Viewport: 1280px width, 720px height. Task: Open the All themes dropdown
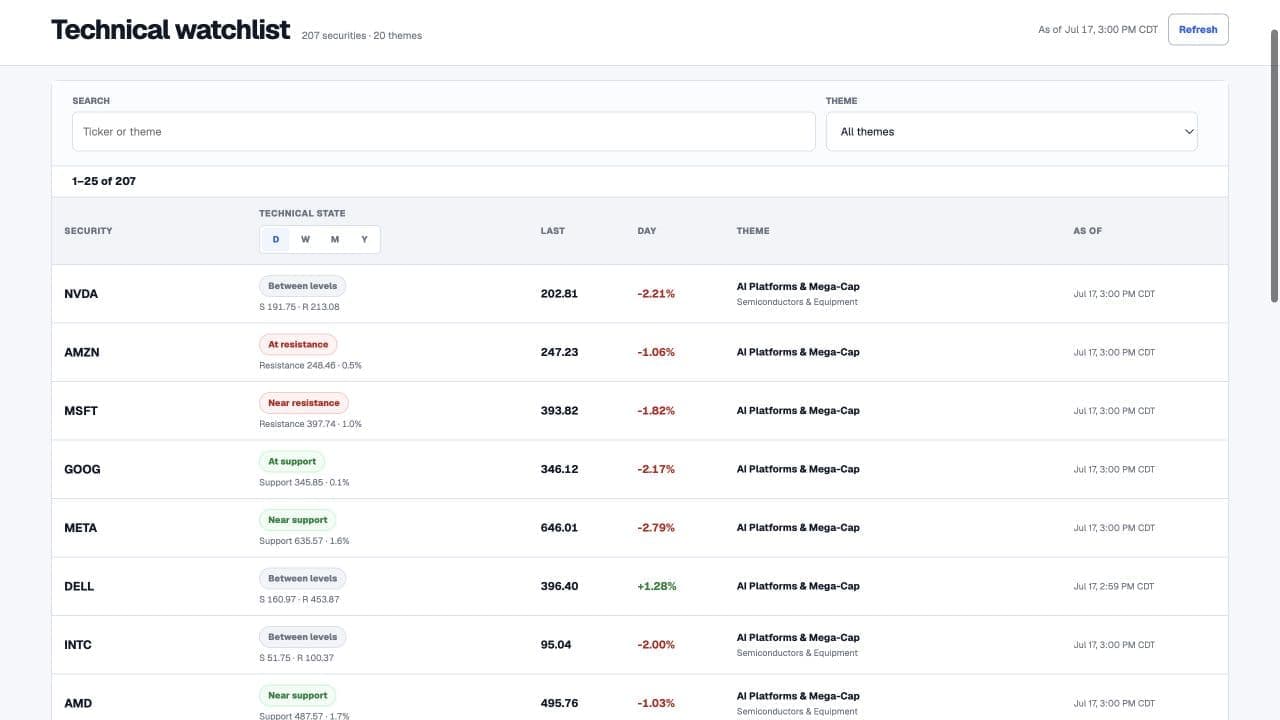(x=1011, y=132)
